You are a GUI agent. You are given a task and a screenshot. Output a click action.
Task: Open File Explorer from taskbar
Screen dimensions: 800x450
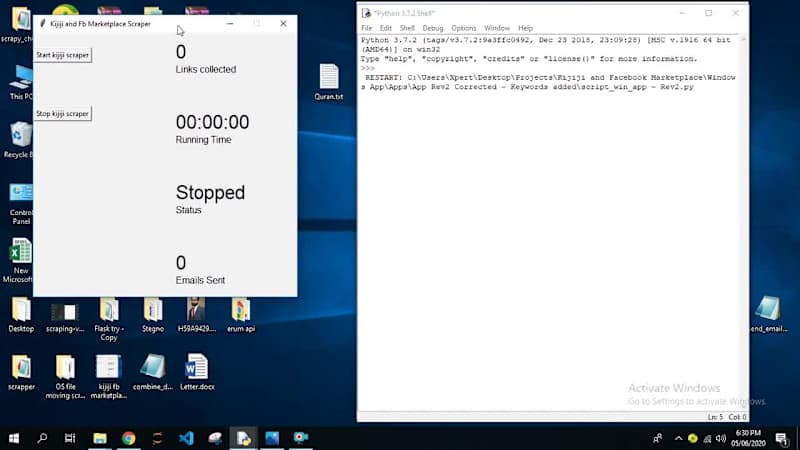(99, 438)
